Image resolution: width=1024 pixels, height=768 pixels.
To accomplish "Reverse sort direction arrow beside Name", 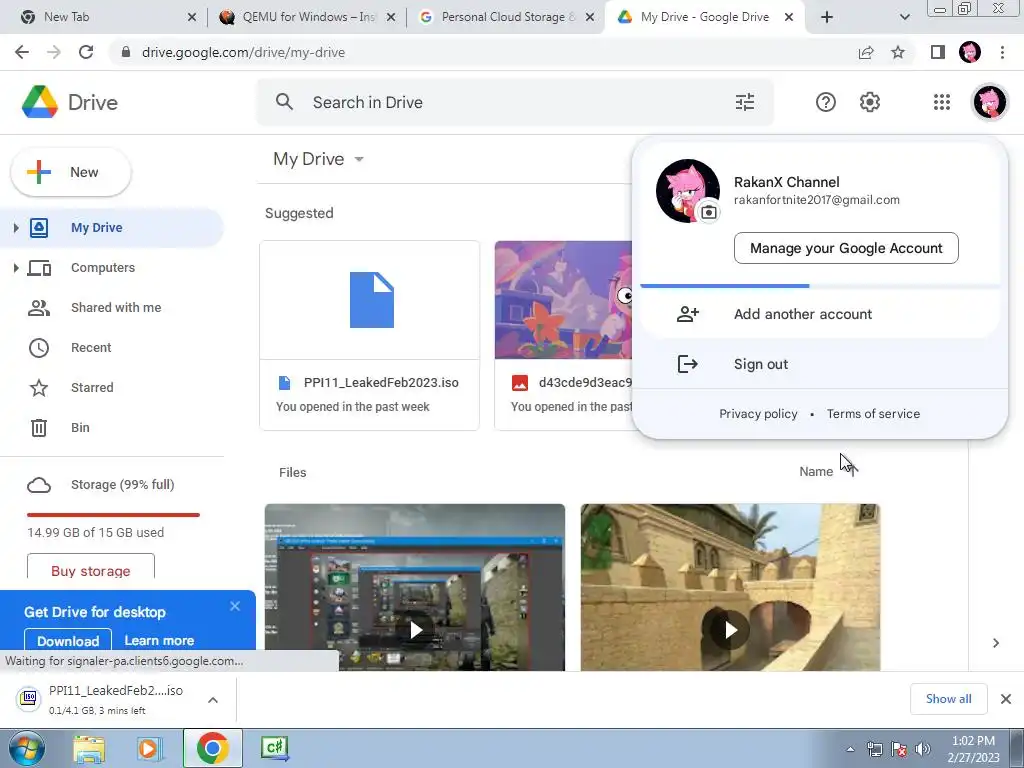I will pyautogui.click(x=852, y=472).
